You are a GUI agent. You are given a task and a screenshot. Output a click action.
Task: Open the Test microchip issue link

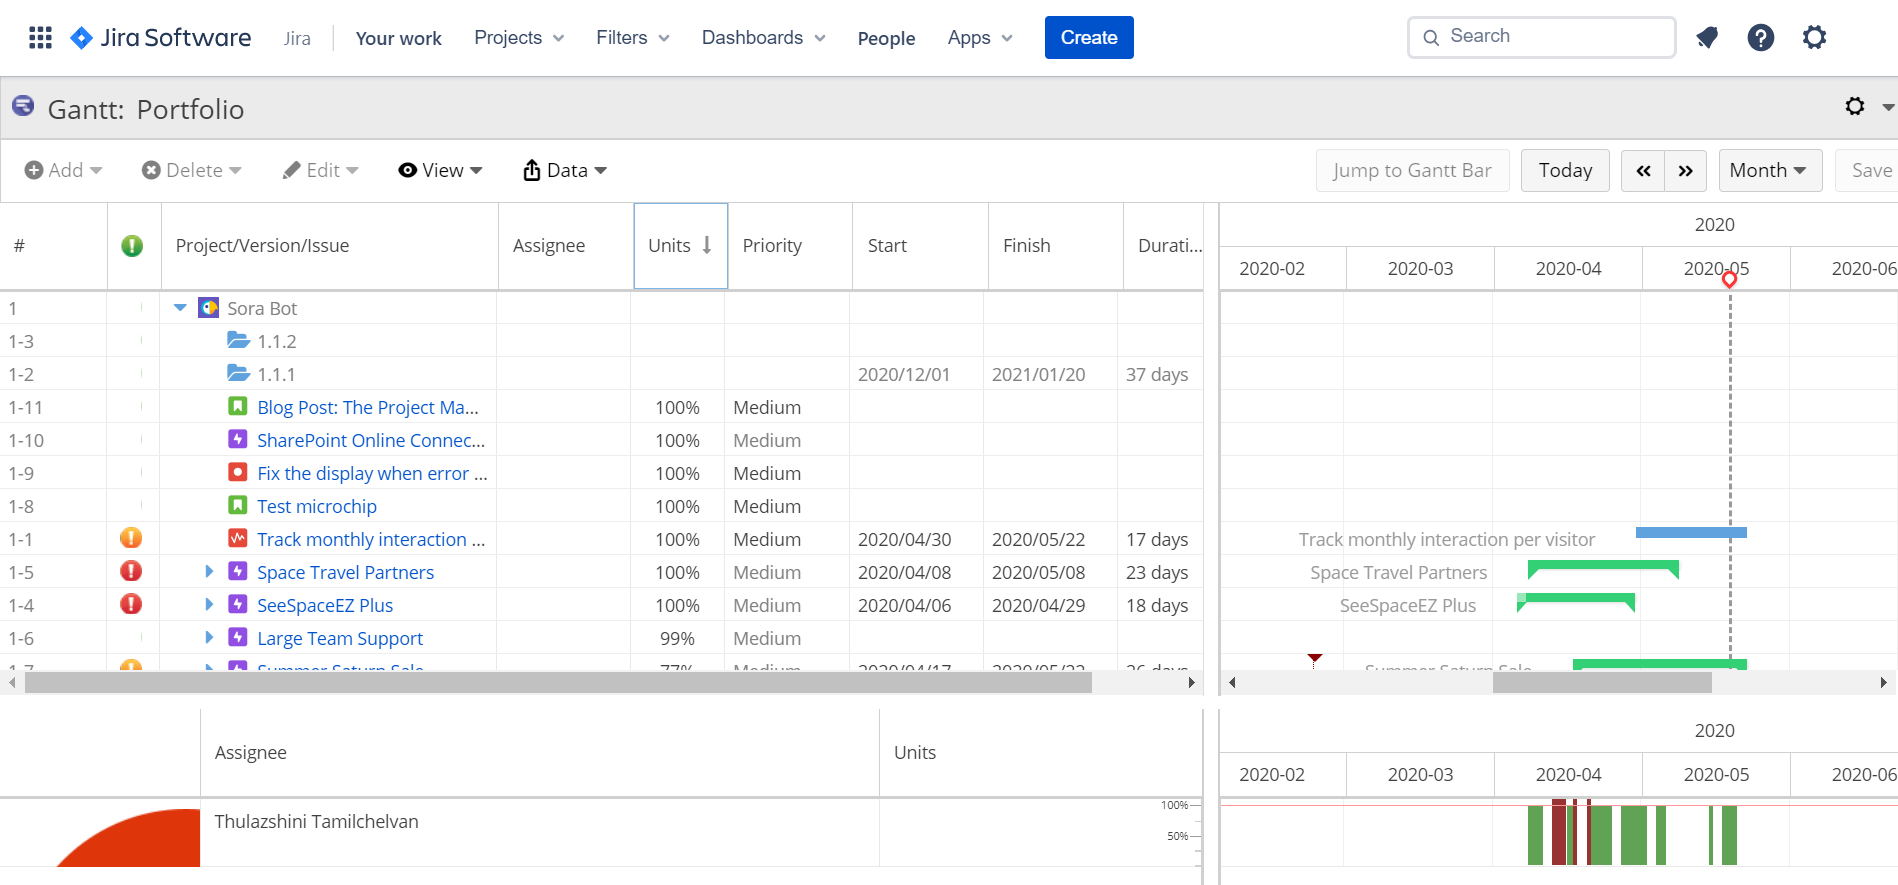(317, 506)
